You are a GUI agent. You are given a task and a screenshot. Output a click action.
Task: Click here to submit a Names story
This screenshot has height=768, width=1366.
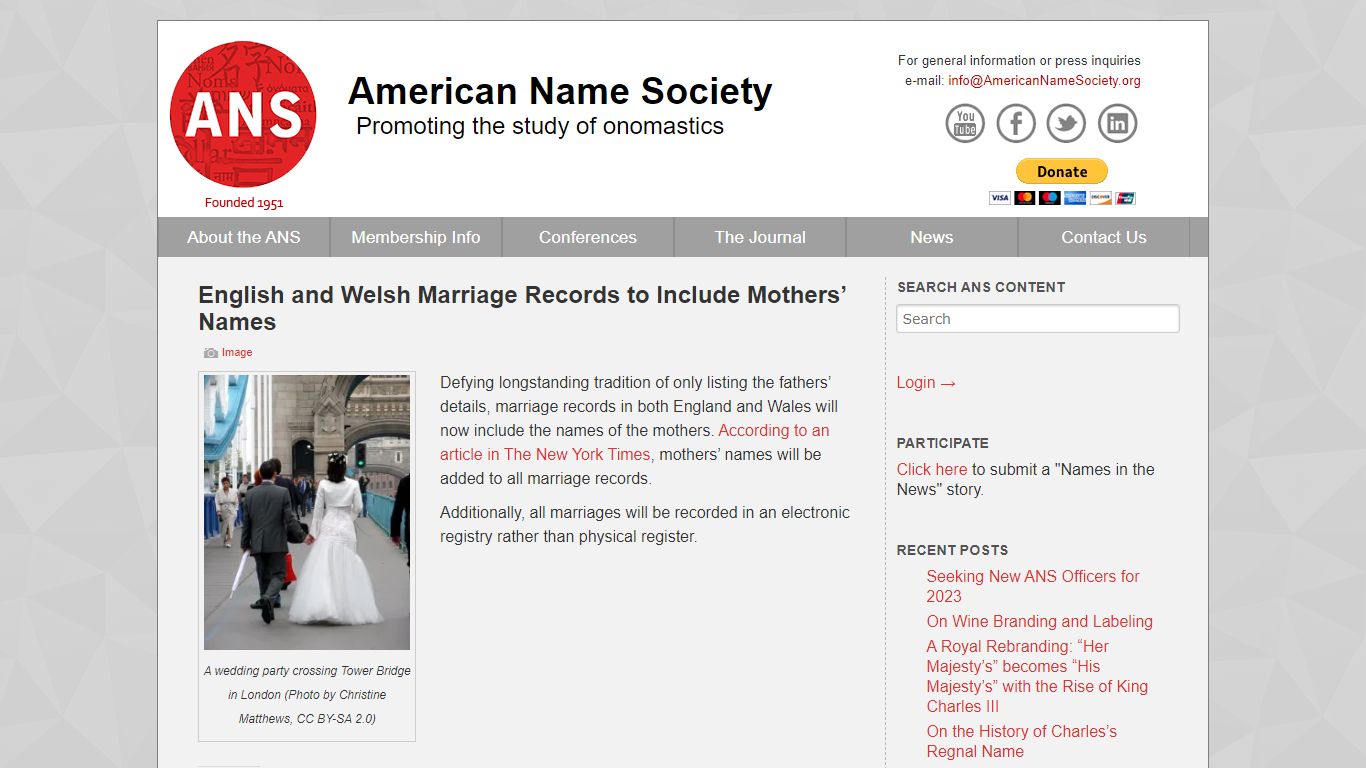(932, 469)
